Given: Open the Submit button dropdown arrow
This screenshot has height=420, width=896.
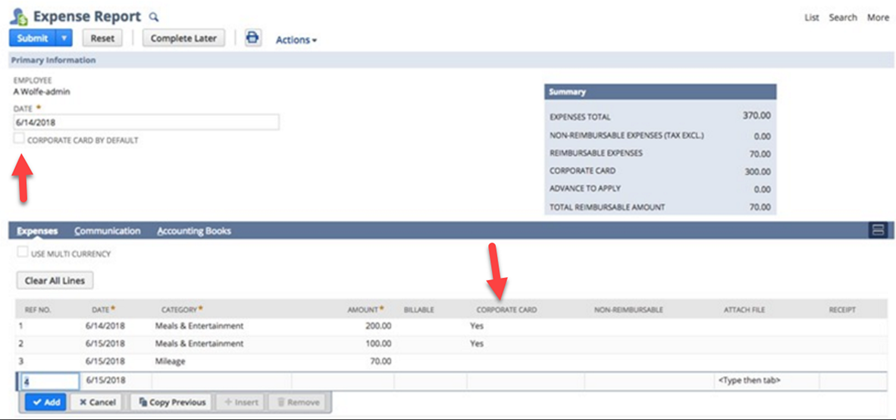Looking at the screenshot, I should 64,39.
